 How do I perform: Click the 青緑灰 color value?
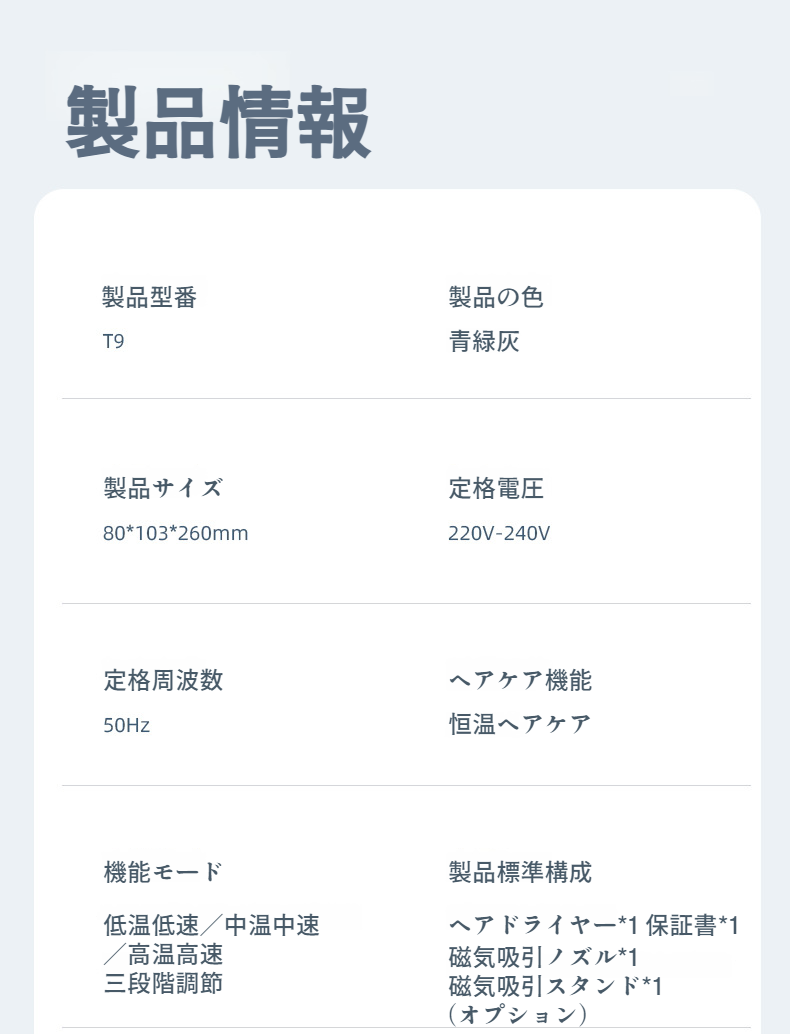(484, 342)
